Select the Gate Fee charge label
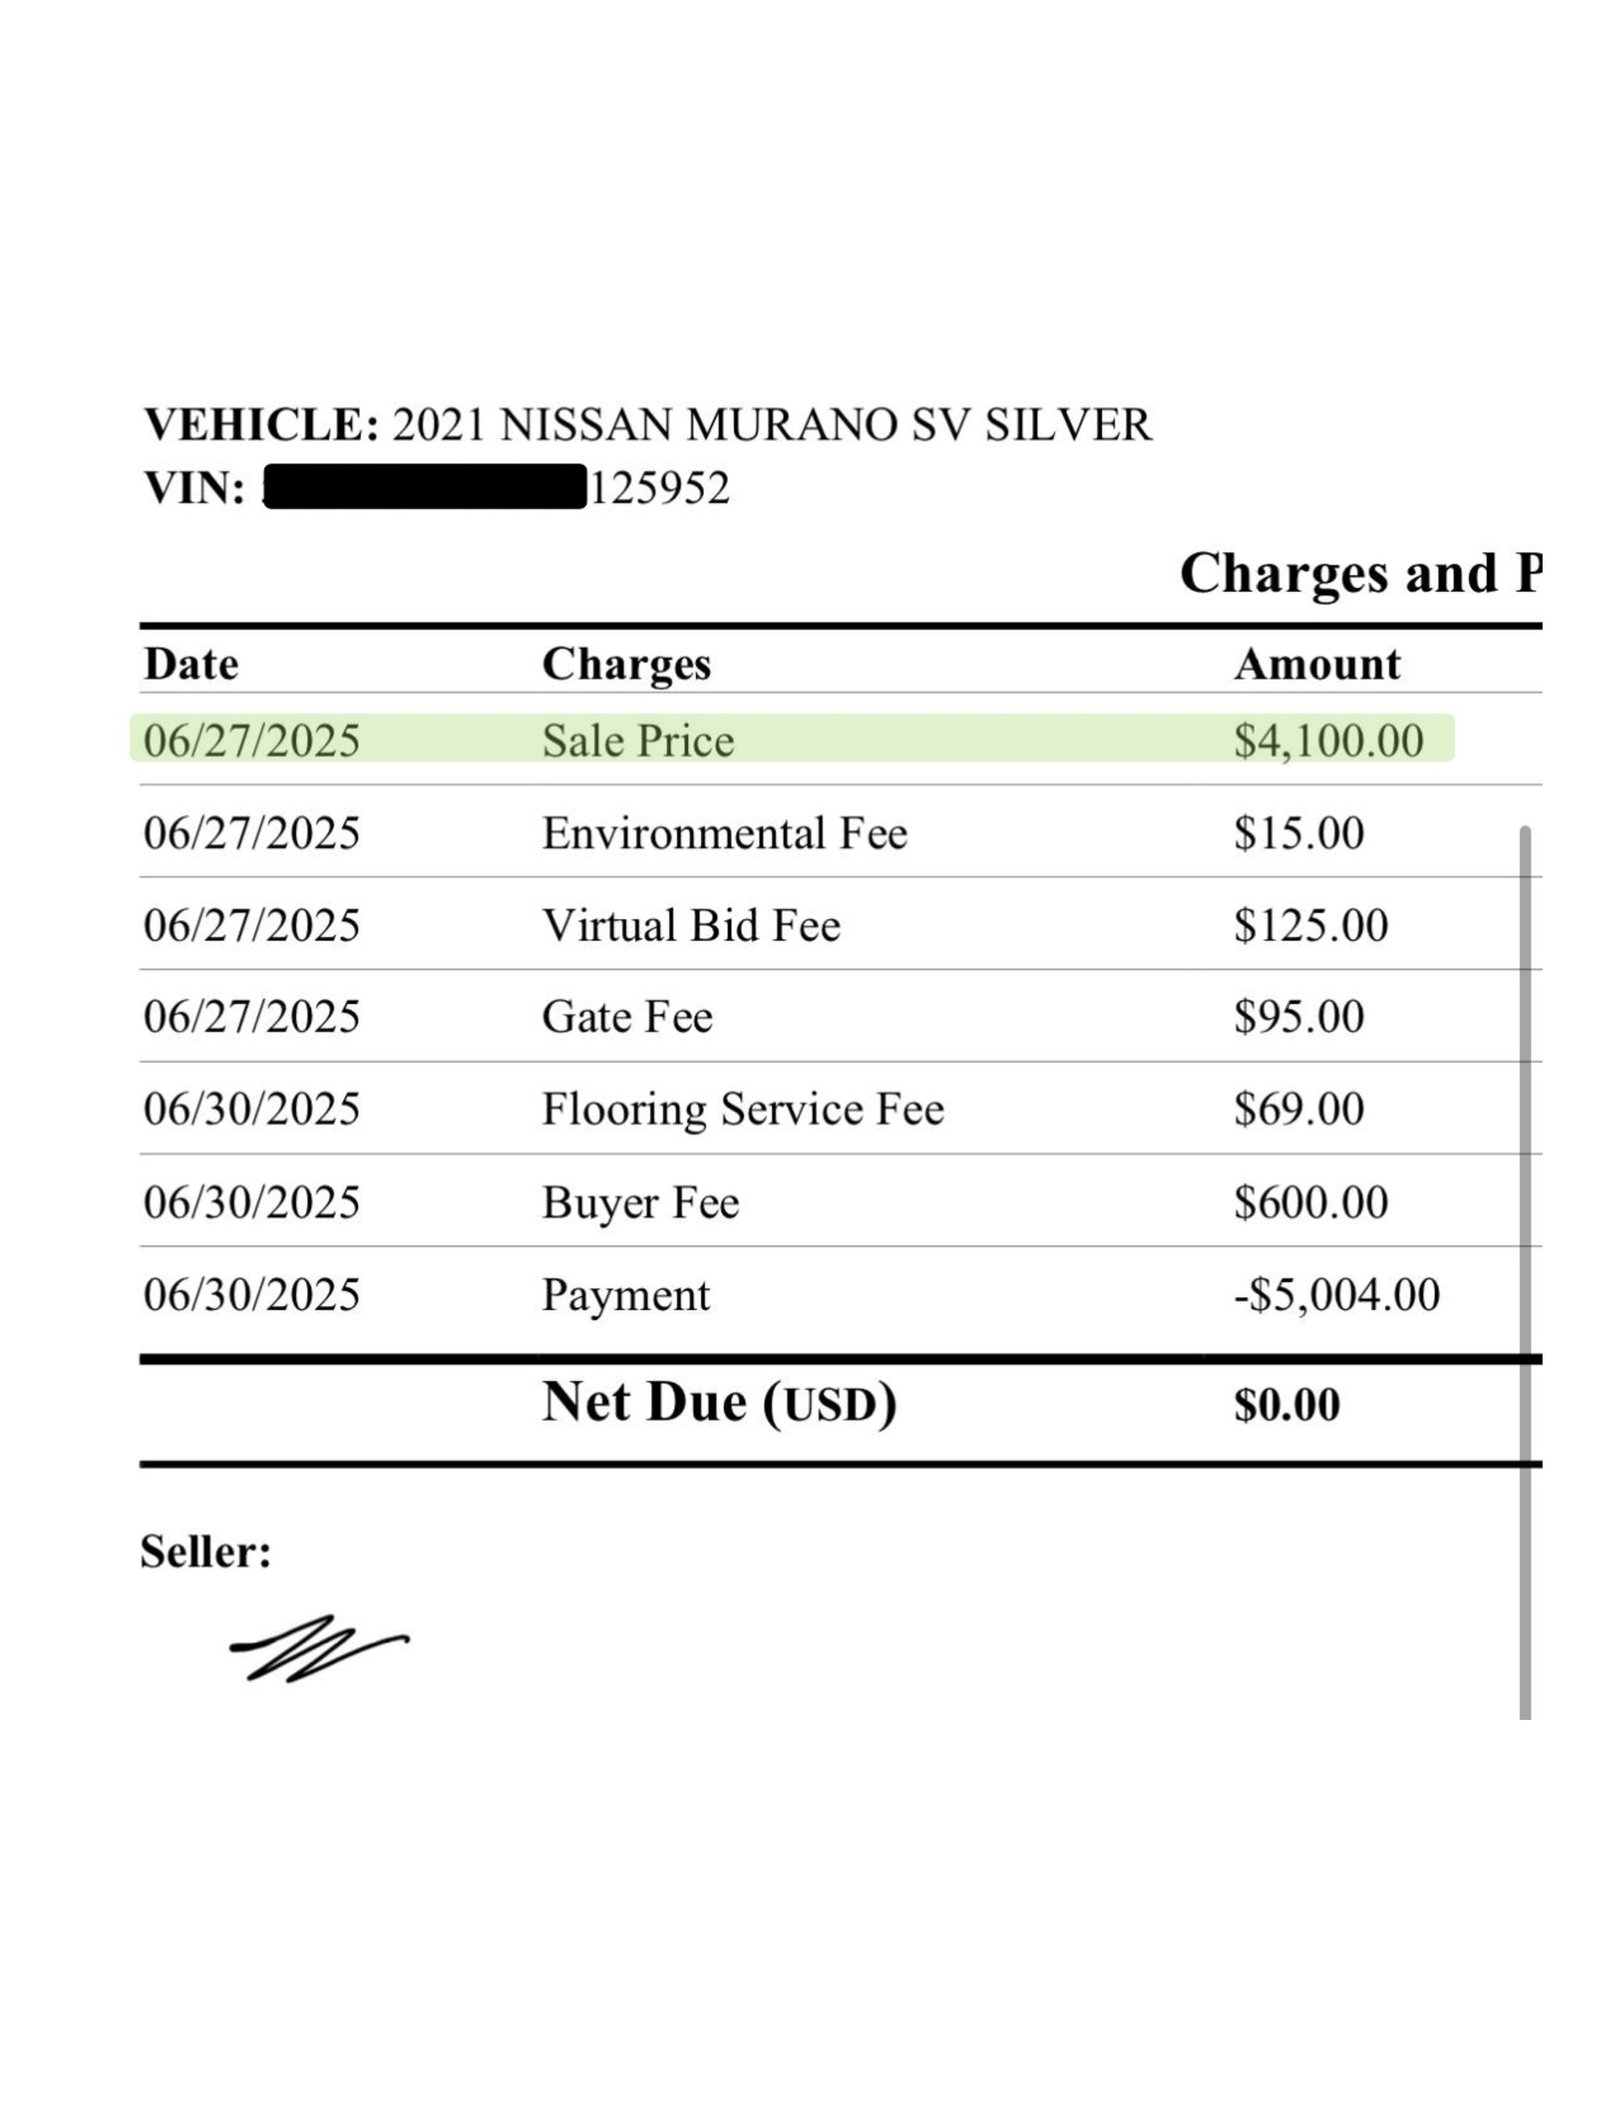1600x2101 pixels. click(x=627, y=1017)
